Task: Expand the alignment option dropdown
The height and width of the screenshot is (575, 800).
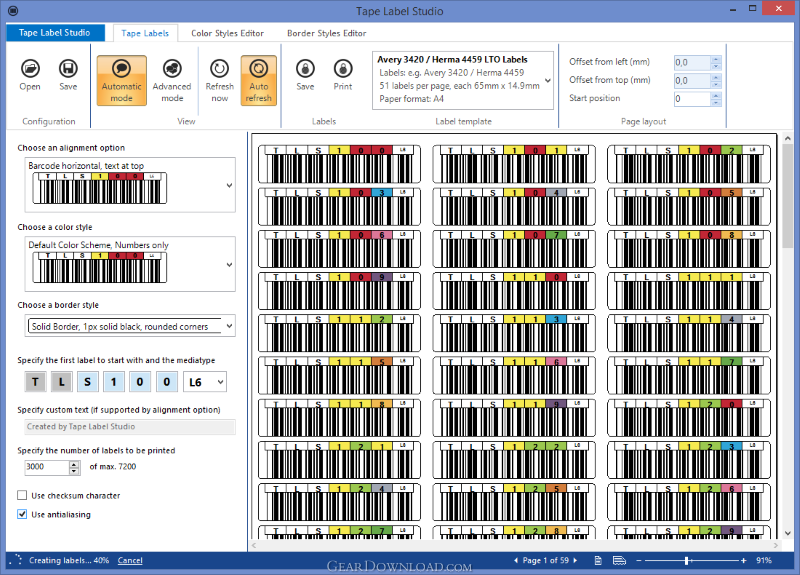Action: click(229, 185)
